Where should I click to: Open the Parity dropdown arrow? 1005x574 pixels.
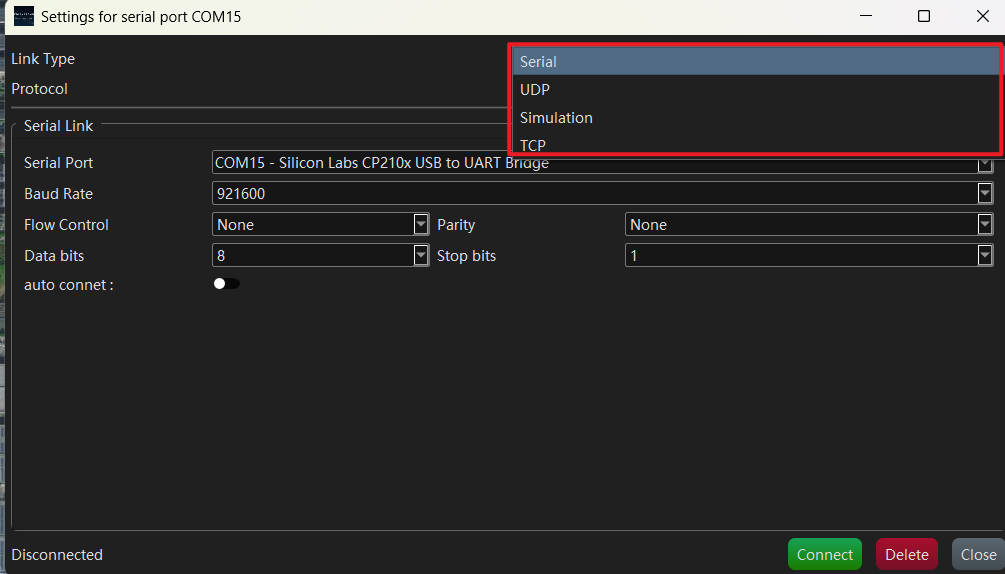click(985, 224)
